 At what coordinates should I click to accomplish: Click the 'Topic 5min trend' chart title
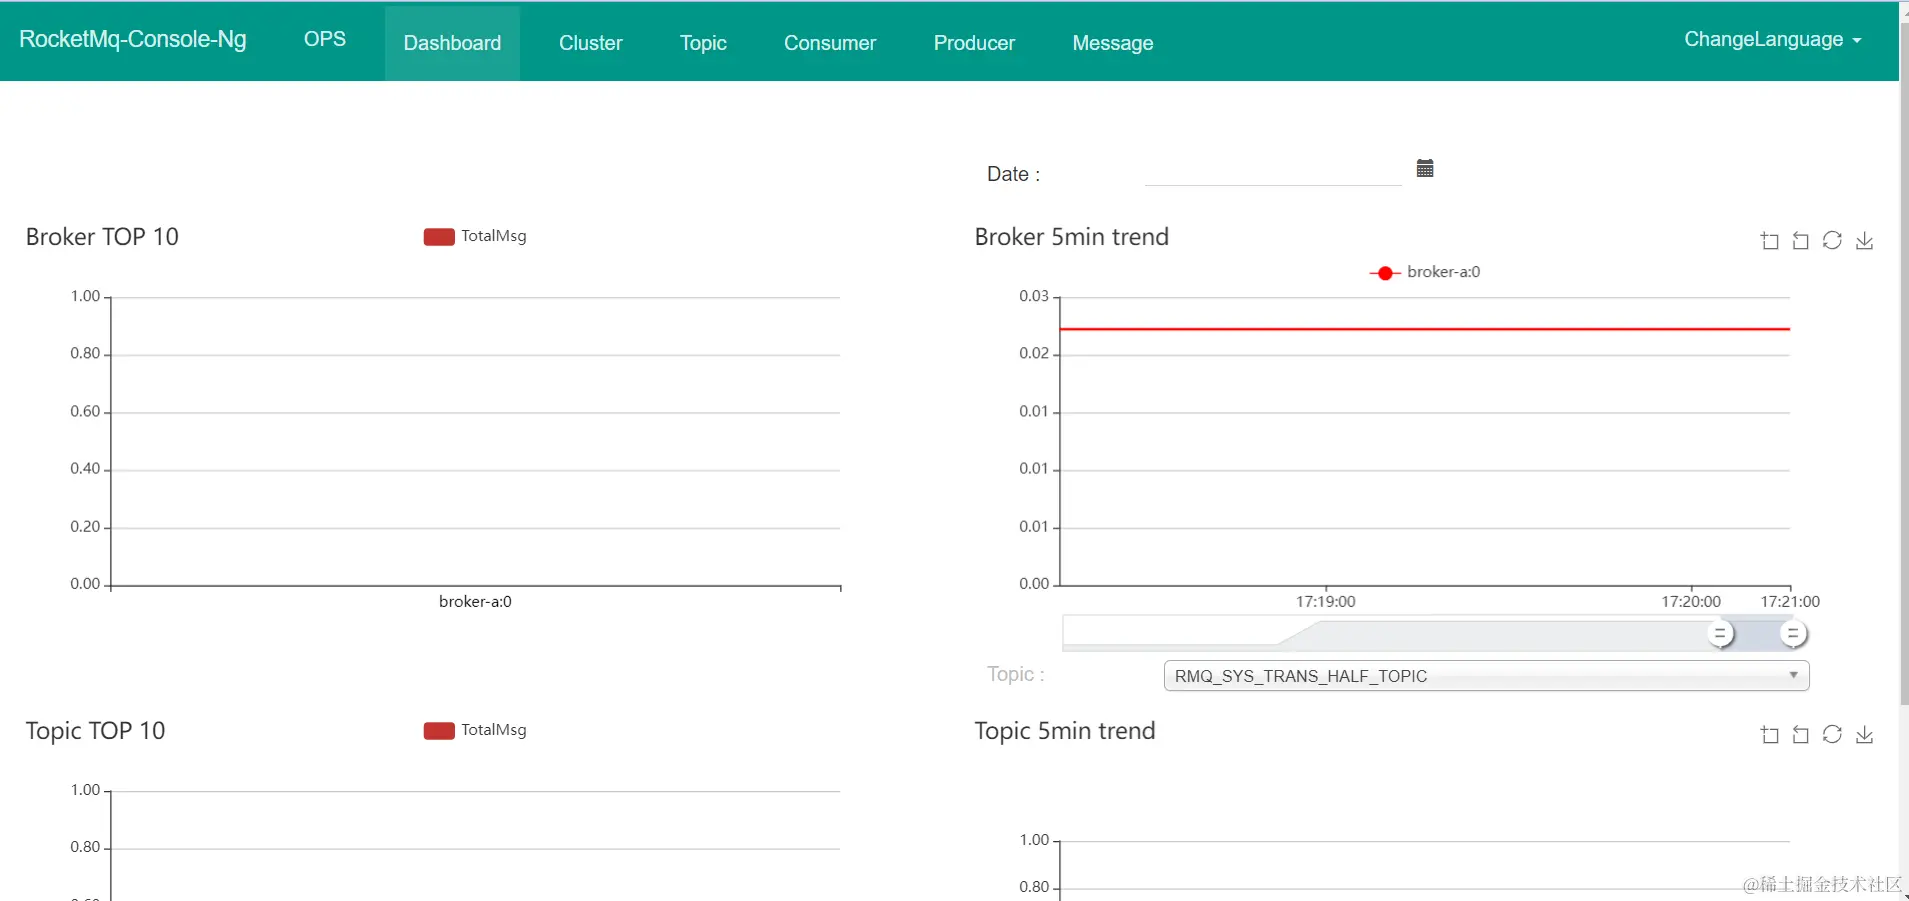coord(1065,731)
